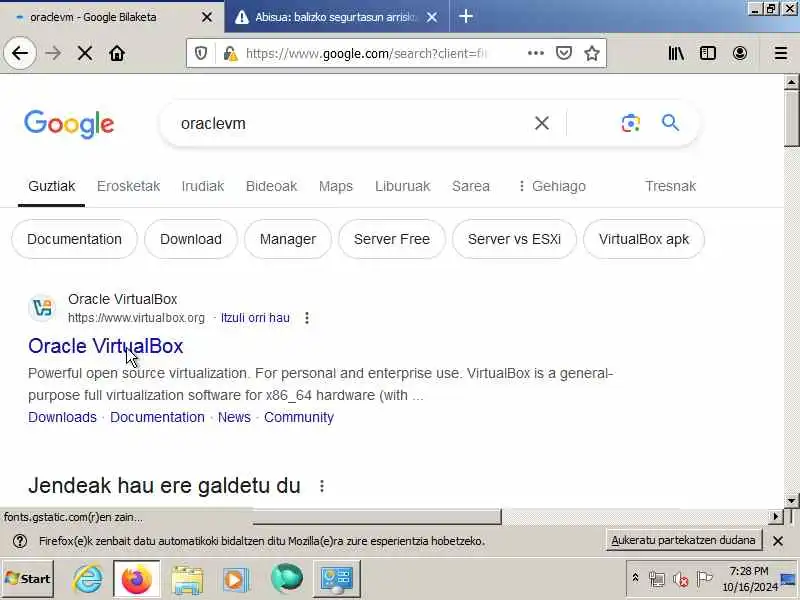The width and height of the screenshot is (800, 600).
Task: Bookmark this page with the star
Action: pos(592,53)
